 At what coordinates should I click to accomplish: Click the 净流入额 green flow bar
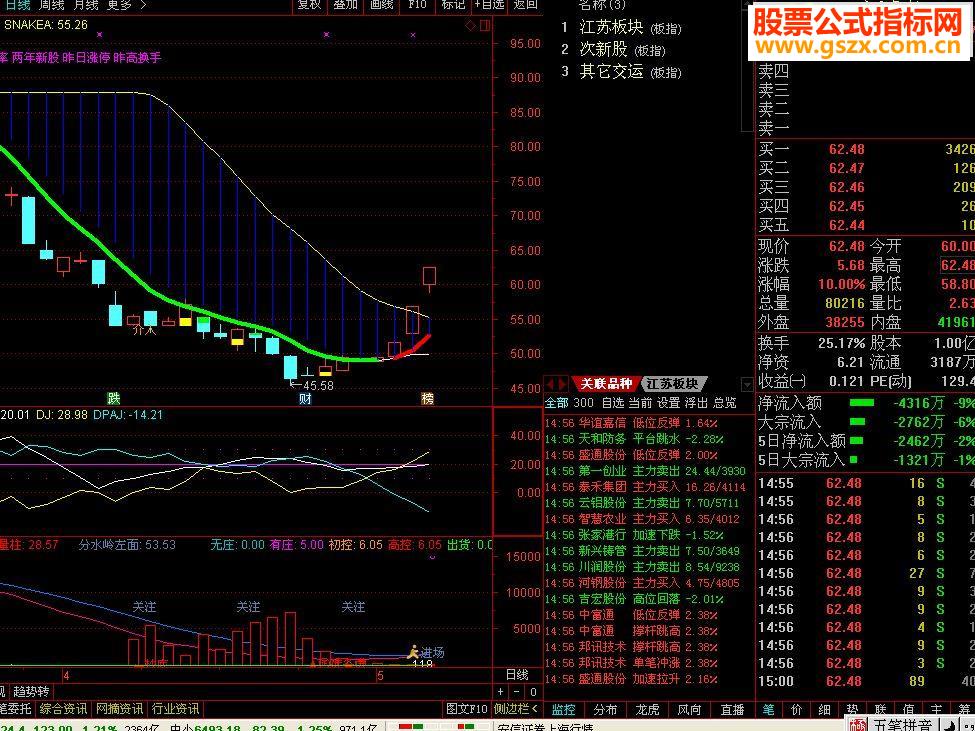[861, 403]
